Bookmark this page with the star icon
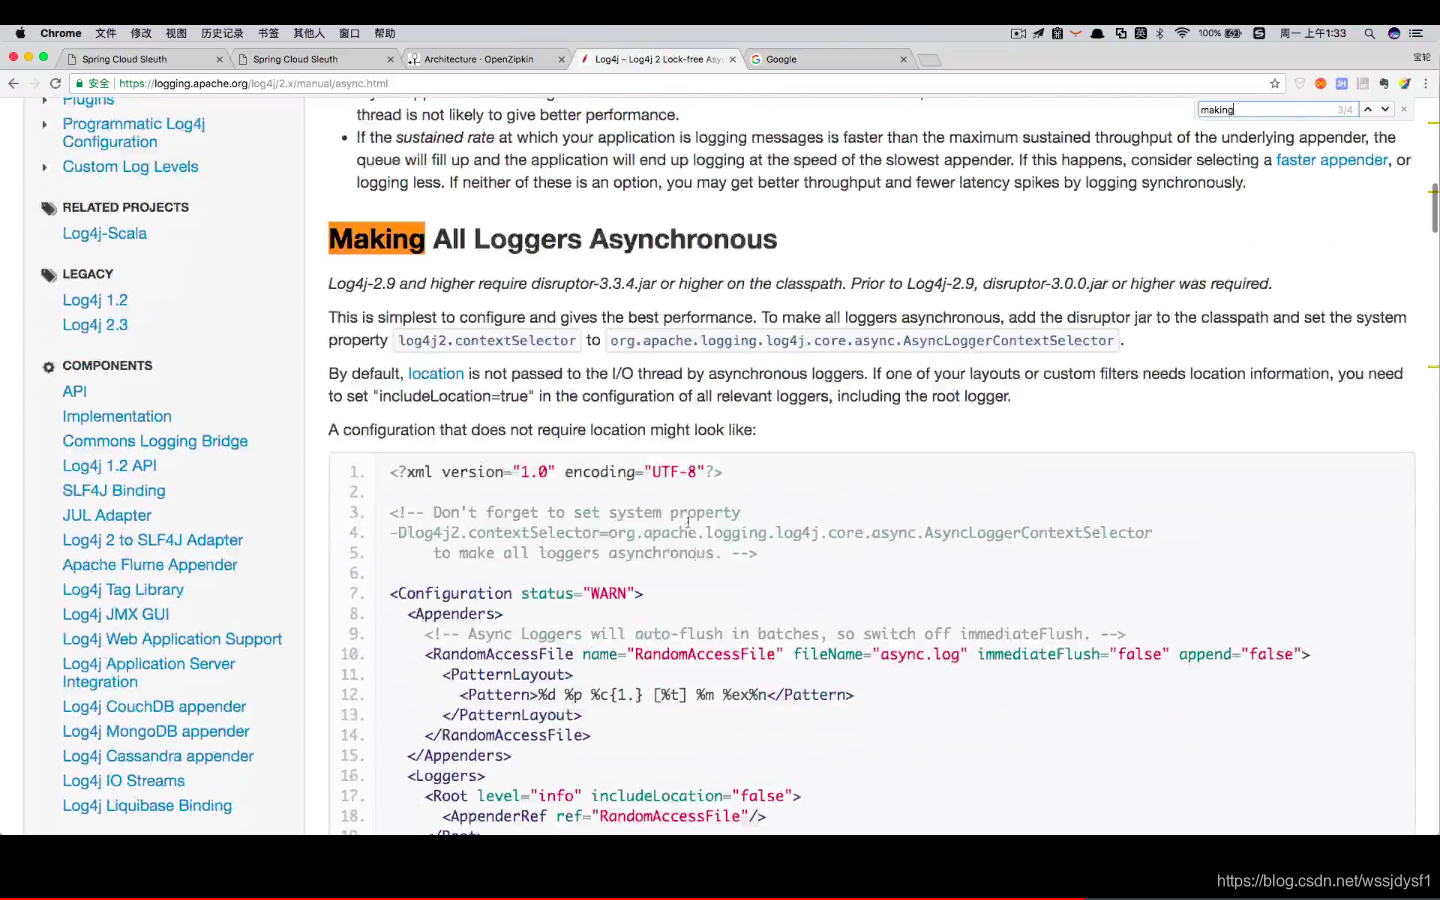Viewport: 1440px width, 900px height. point(1275,84)
